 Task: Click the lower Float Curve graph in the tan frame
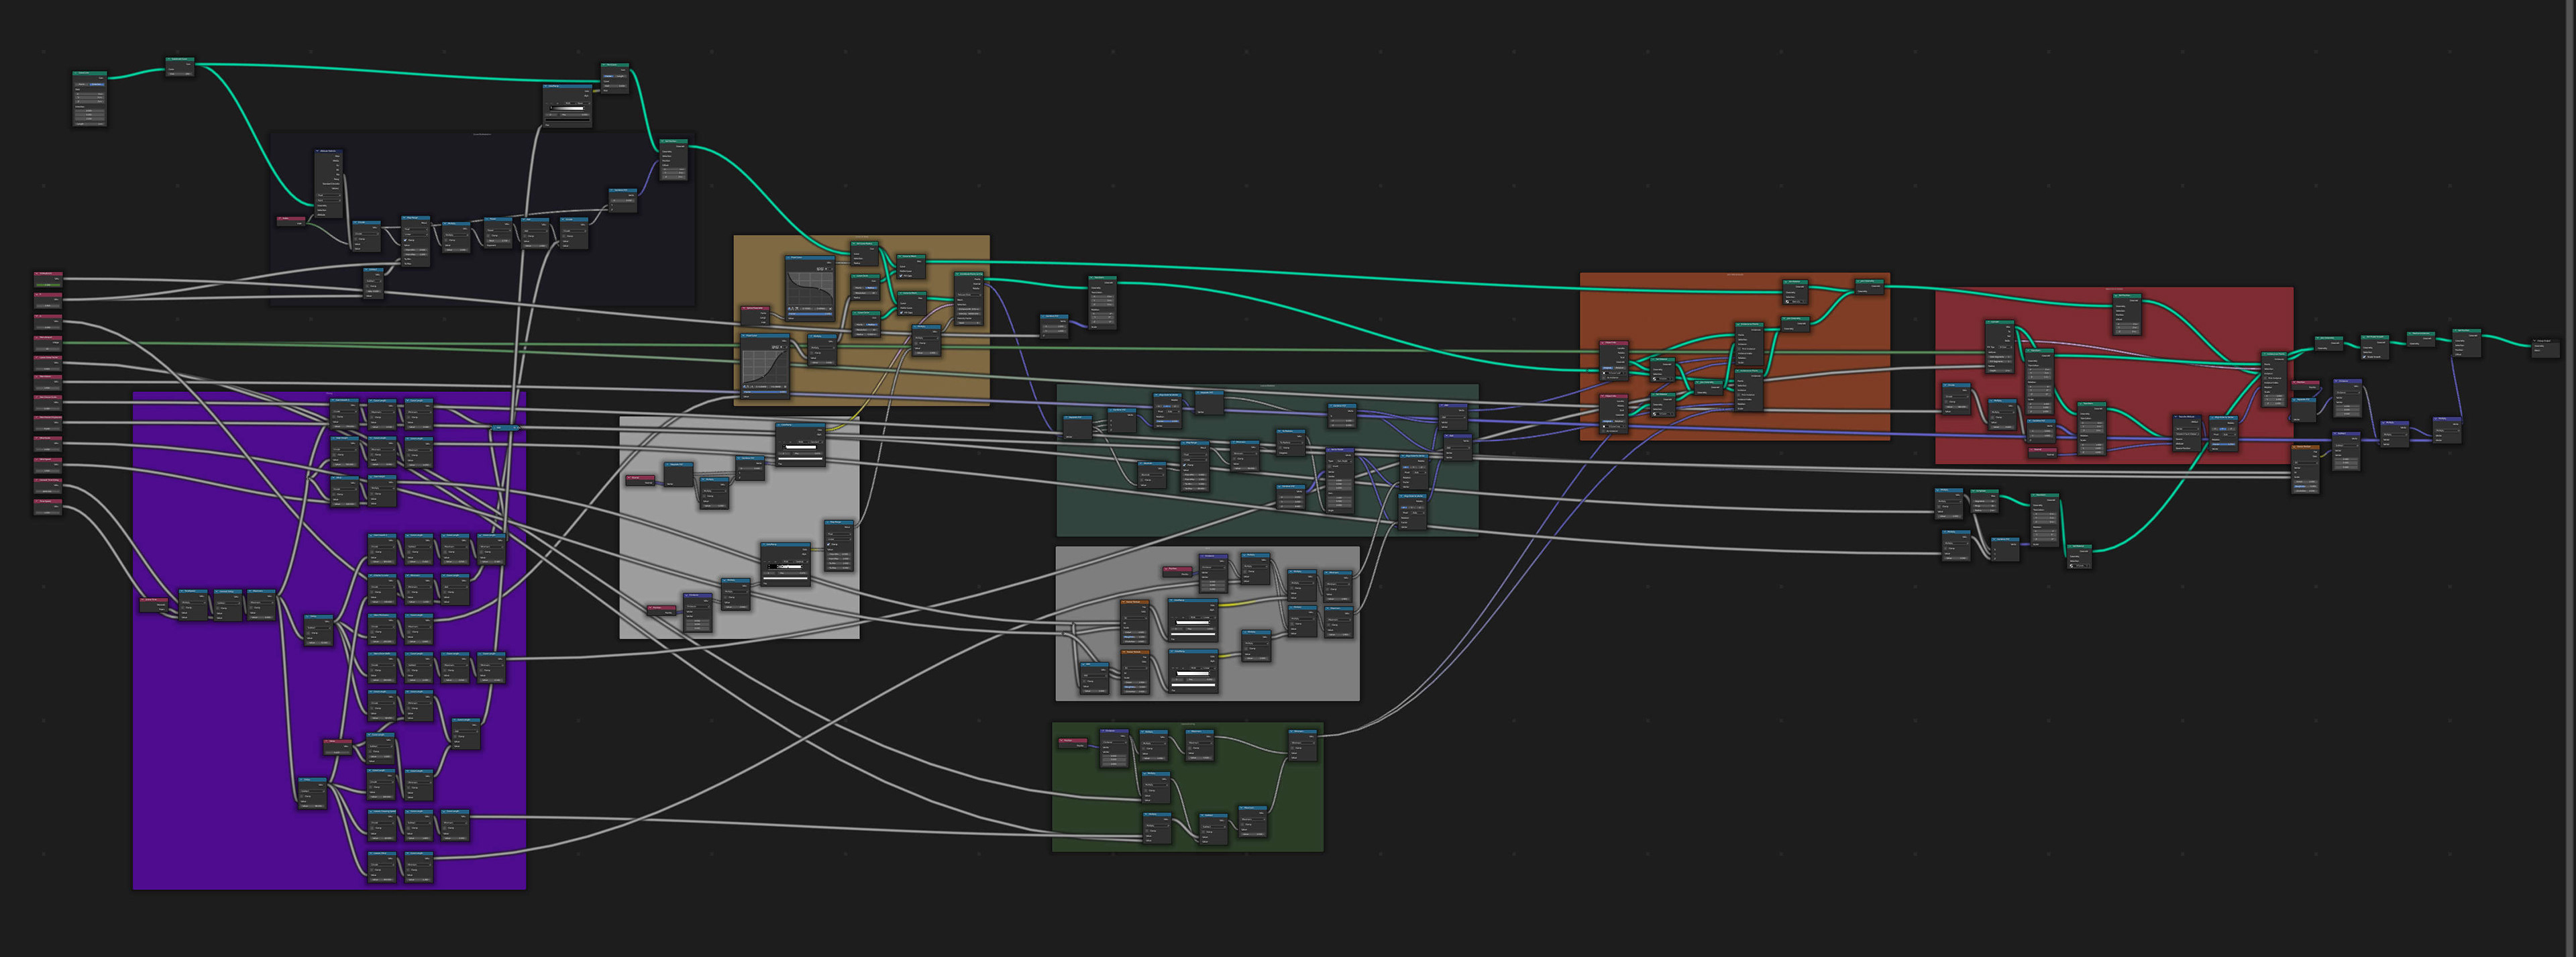tap(765, 367)
